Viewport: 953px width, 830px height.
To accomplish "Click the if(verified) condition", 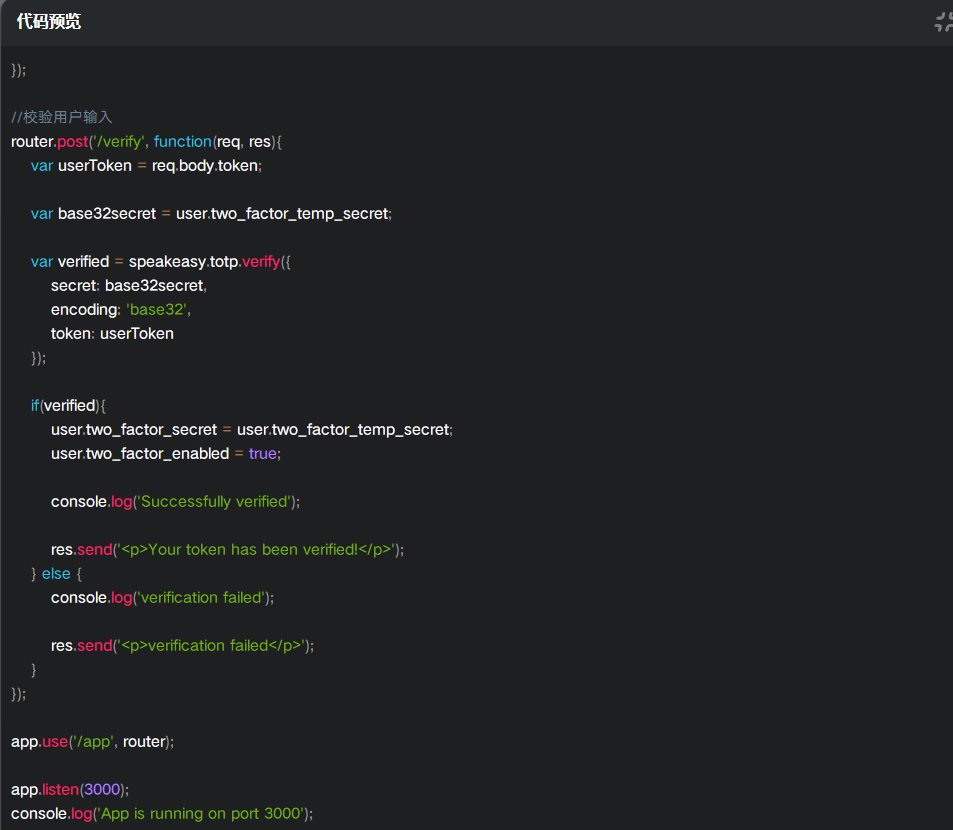I will point(68,406).
